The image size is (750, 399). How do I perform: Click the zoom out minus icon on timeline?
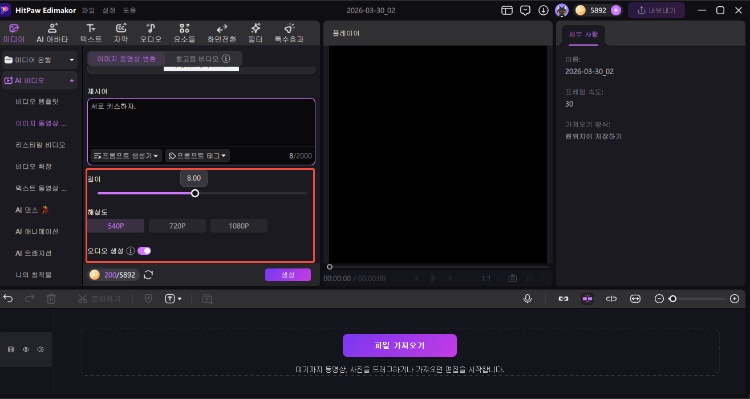659,299
